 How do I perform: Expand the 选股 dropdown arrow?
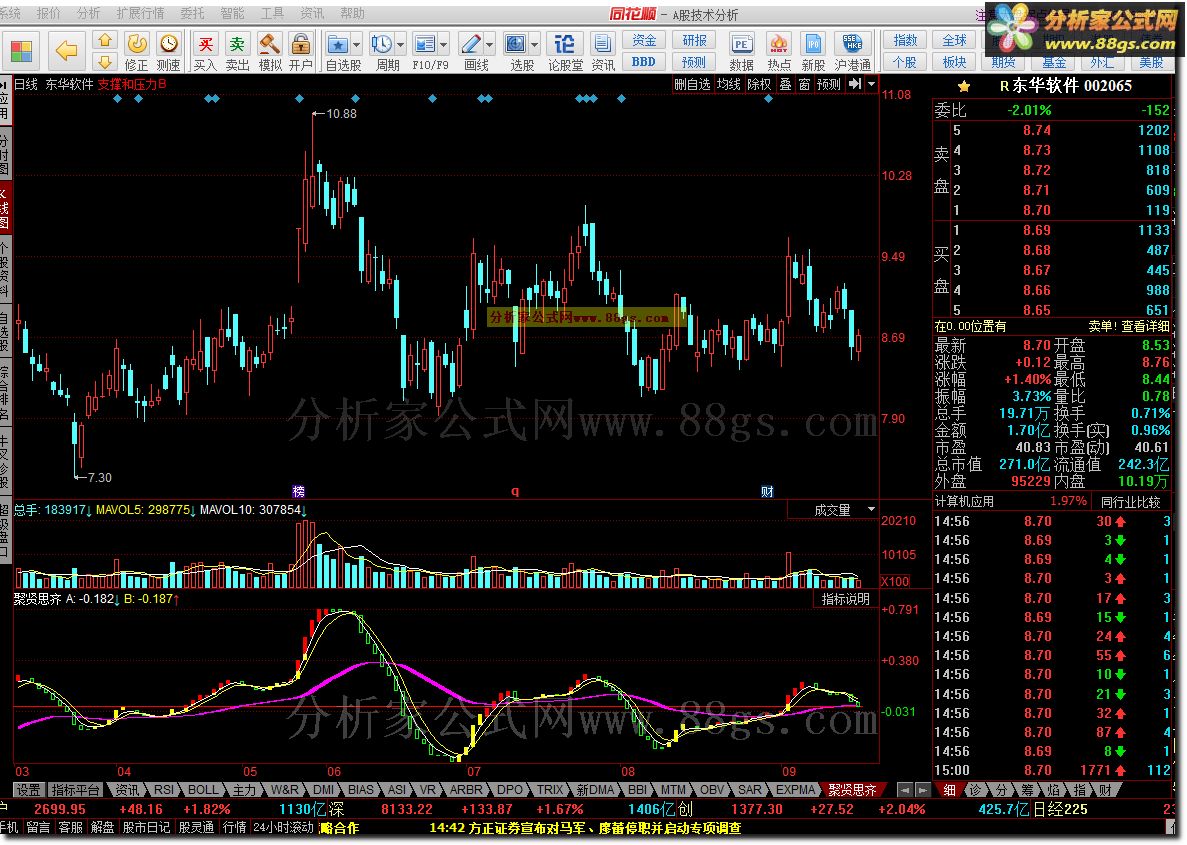click(534, 45)
